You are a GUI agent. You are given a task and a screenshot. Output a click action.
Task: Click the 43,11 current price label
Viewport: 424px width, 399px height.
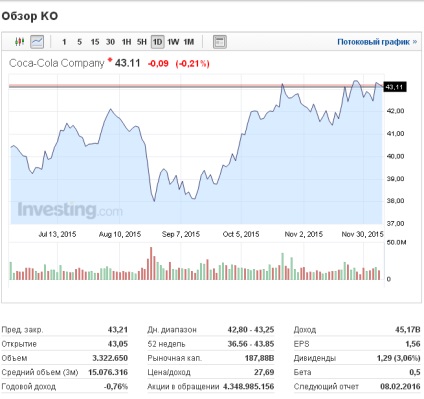pyautogui.click(x=395, y=87)
